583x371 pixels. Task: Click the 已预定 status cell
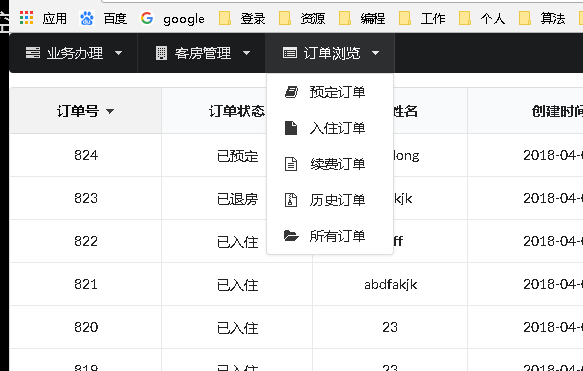(x=238, y=156)
